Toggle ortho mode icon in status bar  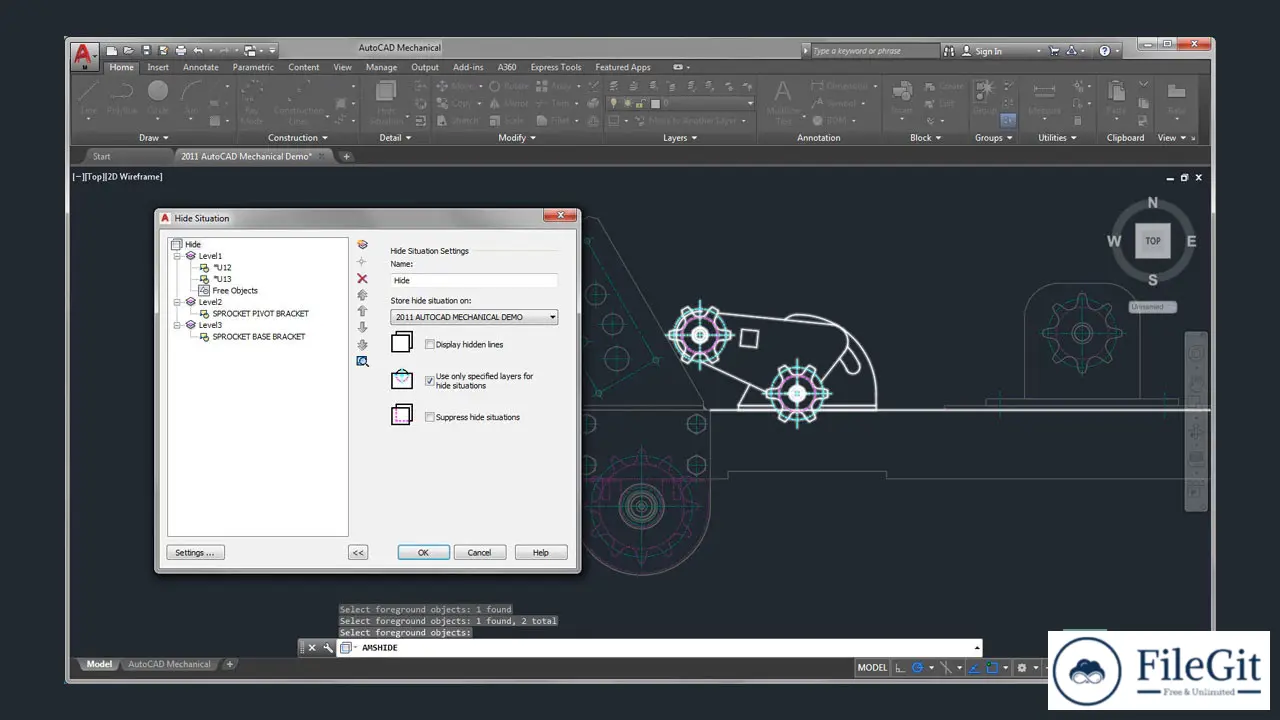coord(900,667)
